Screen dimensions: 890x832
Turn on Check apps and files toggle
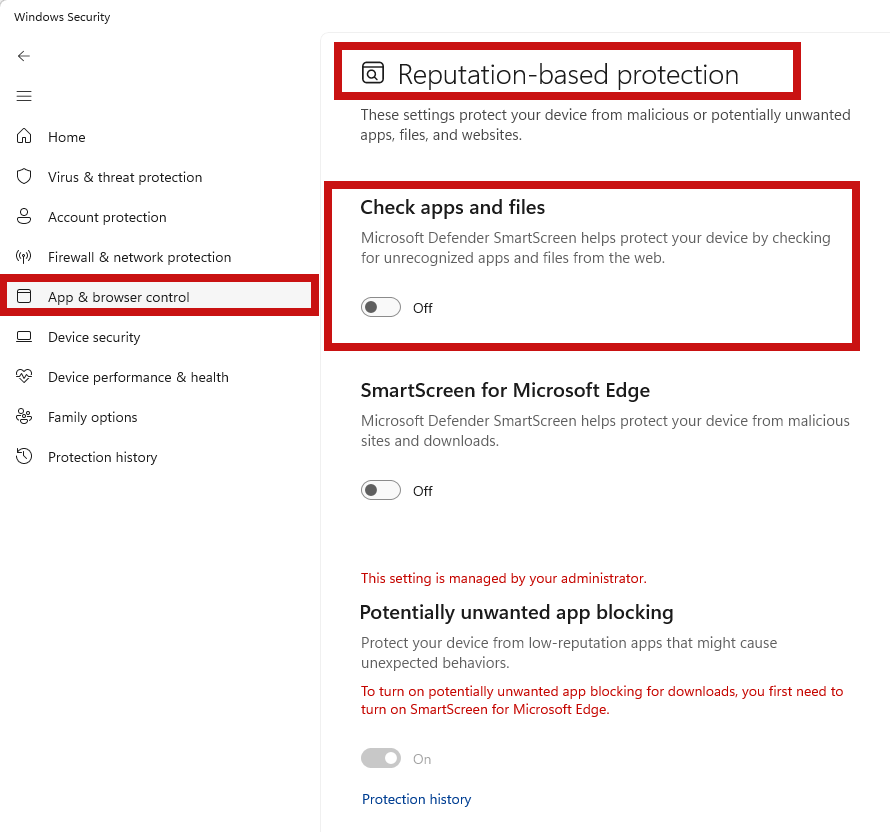pos(381,308)
